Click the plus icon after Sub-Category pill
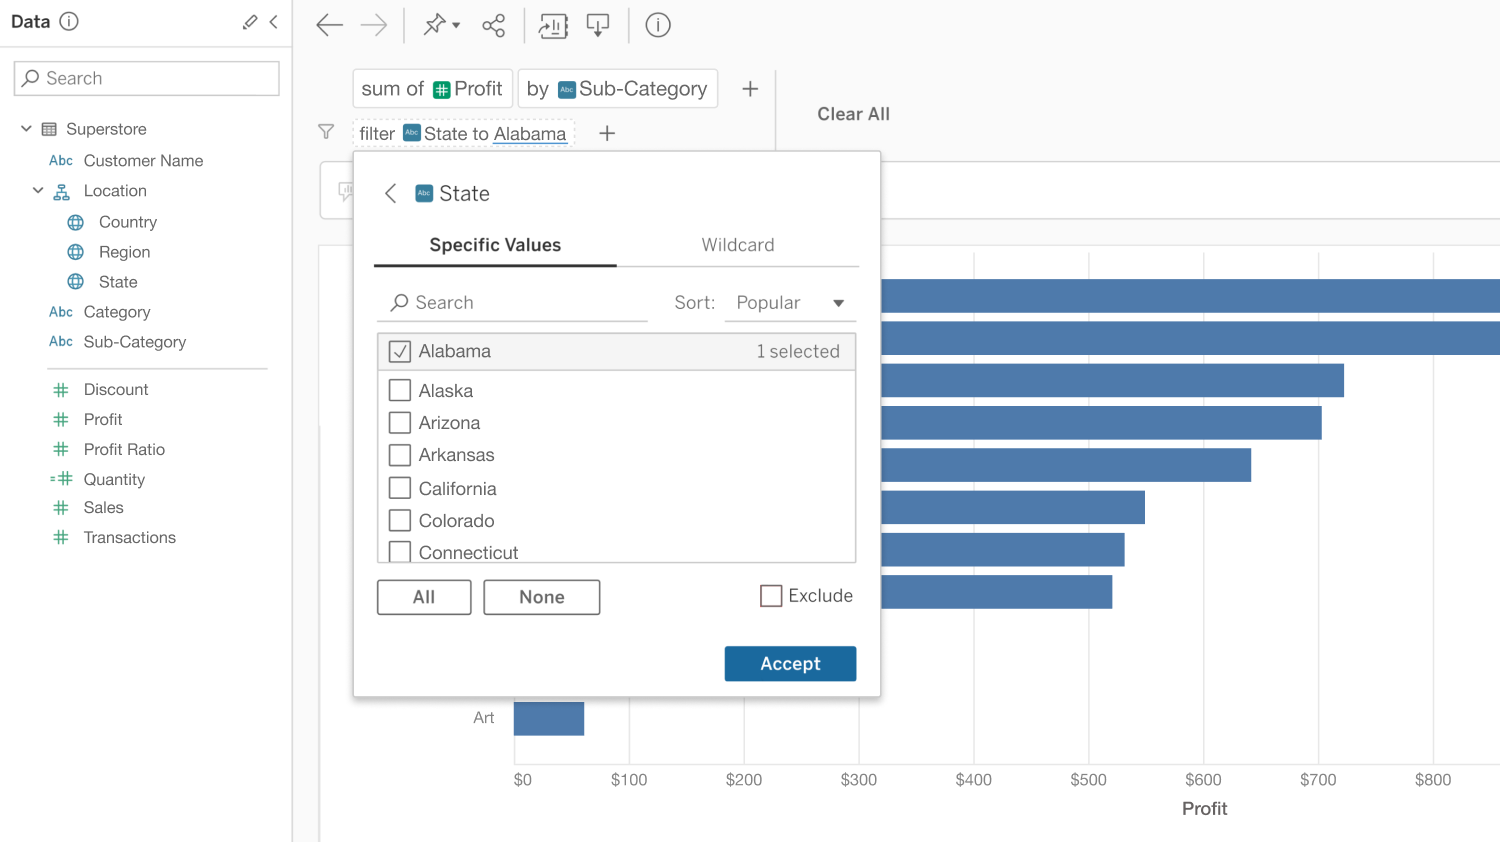Screen dimensions: 1502x842 pyautogui.click(x=750, y=89)
